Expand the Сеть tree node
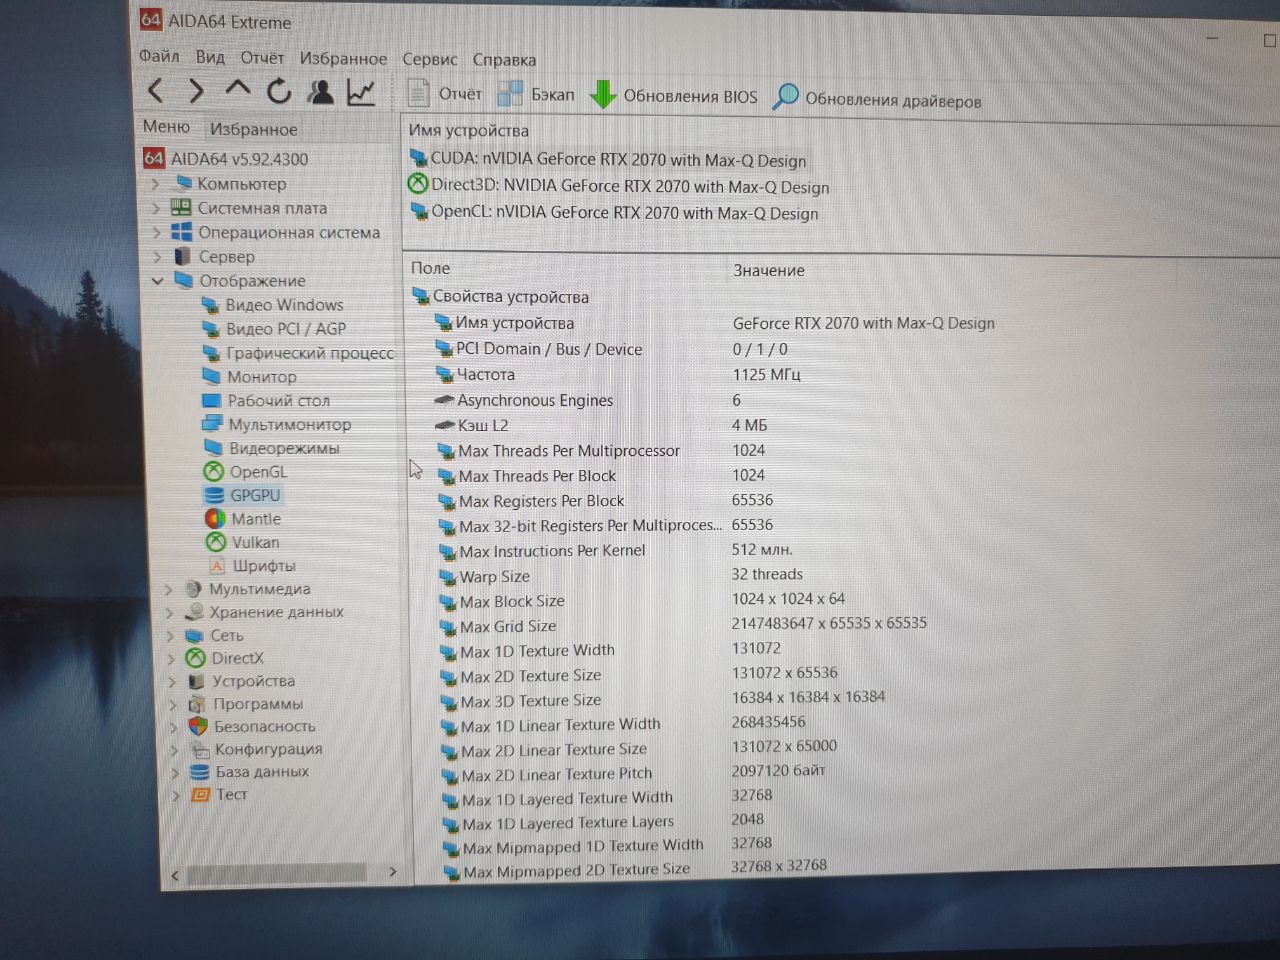The width and height of the screenshot is (1280, 960). tap(170, 635)
